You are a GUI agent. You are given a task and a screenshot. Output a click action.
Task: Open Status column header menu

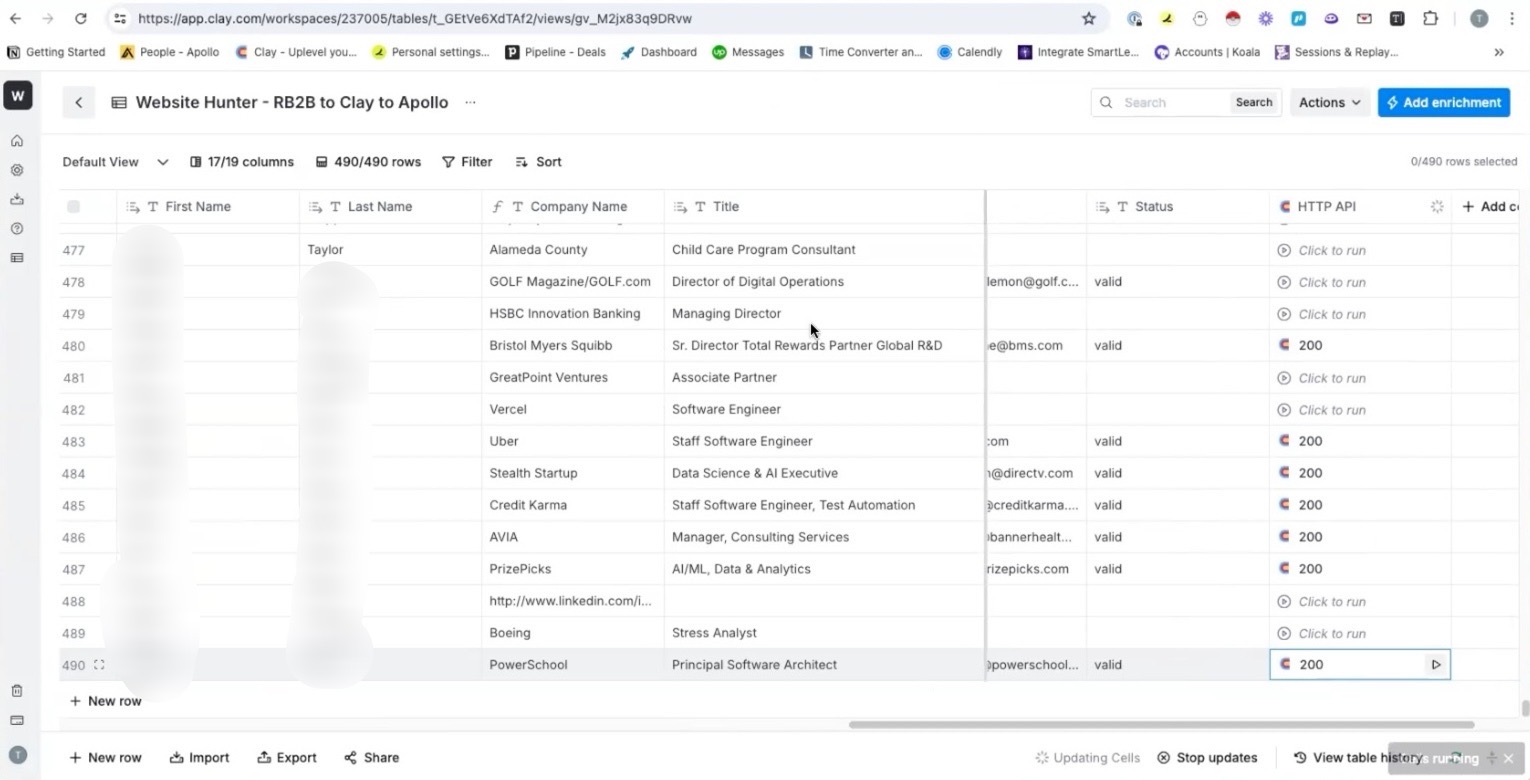tap(1178, 207)
